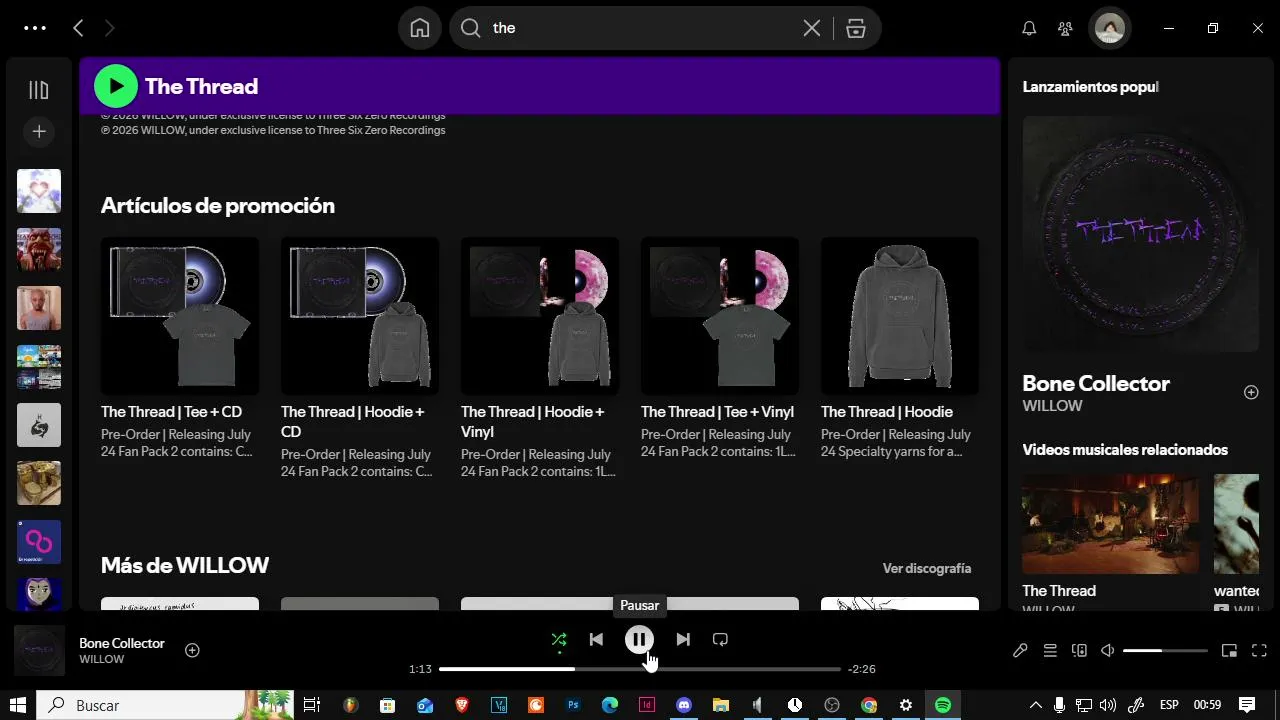Open the Browse icon in search bar

855,28
